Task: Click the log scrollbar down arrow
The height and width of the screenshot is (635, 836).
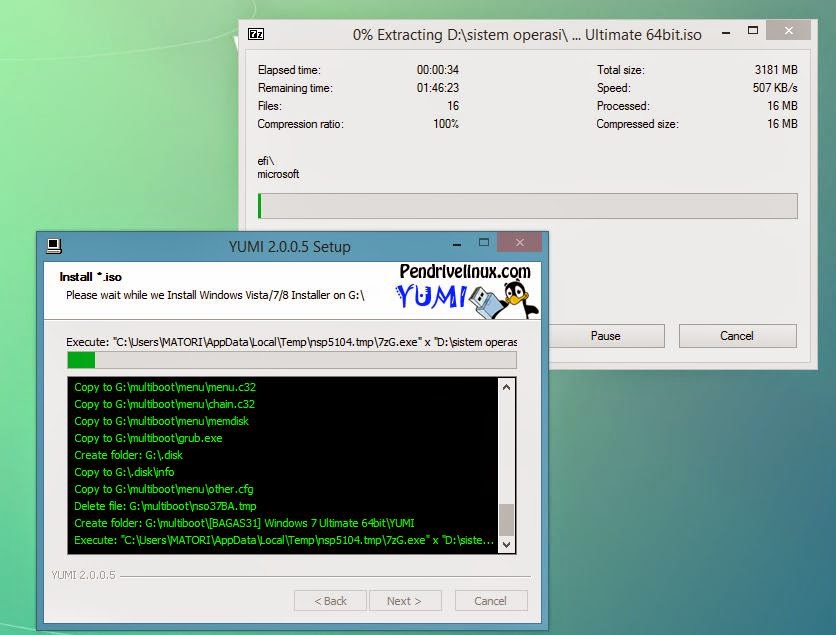Action: pos(507,544)
